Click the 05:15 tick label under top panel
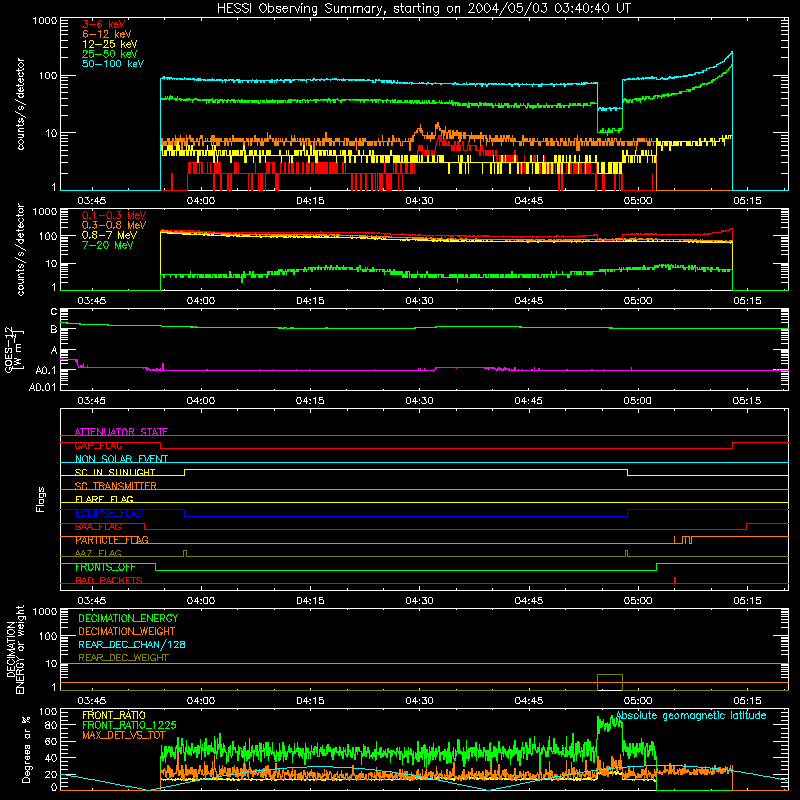The height and width of the screenshot is (800, 800). click(x=747, y=201)
